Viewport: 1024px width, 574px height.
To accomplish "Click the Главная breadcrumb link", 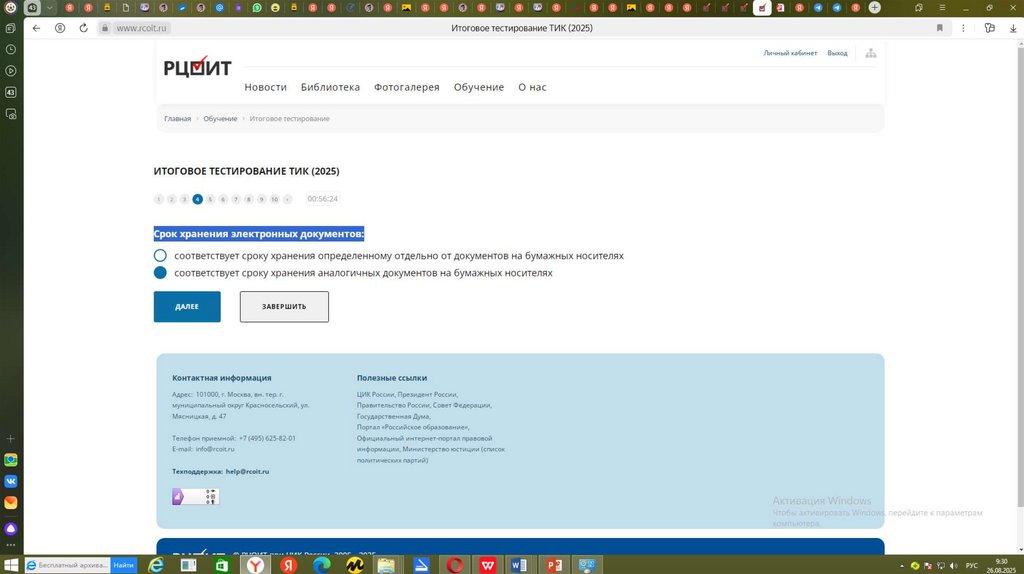I will (177, 119).
